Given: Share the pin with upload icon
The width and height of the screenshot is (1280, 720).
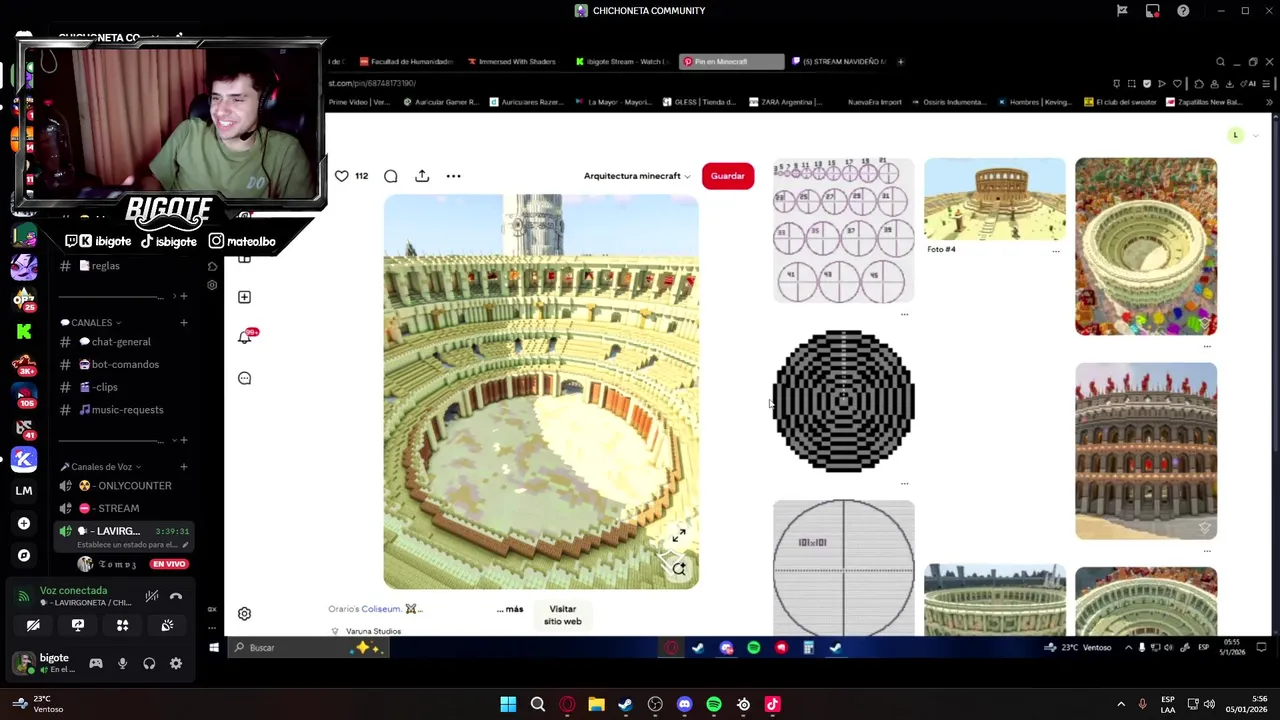Looking at the screenshot, I should 422,176.
